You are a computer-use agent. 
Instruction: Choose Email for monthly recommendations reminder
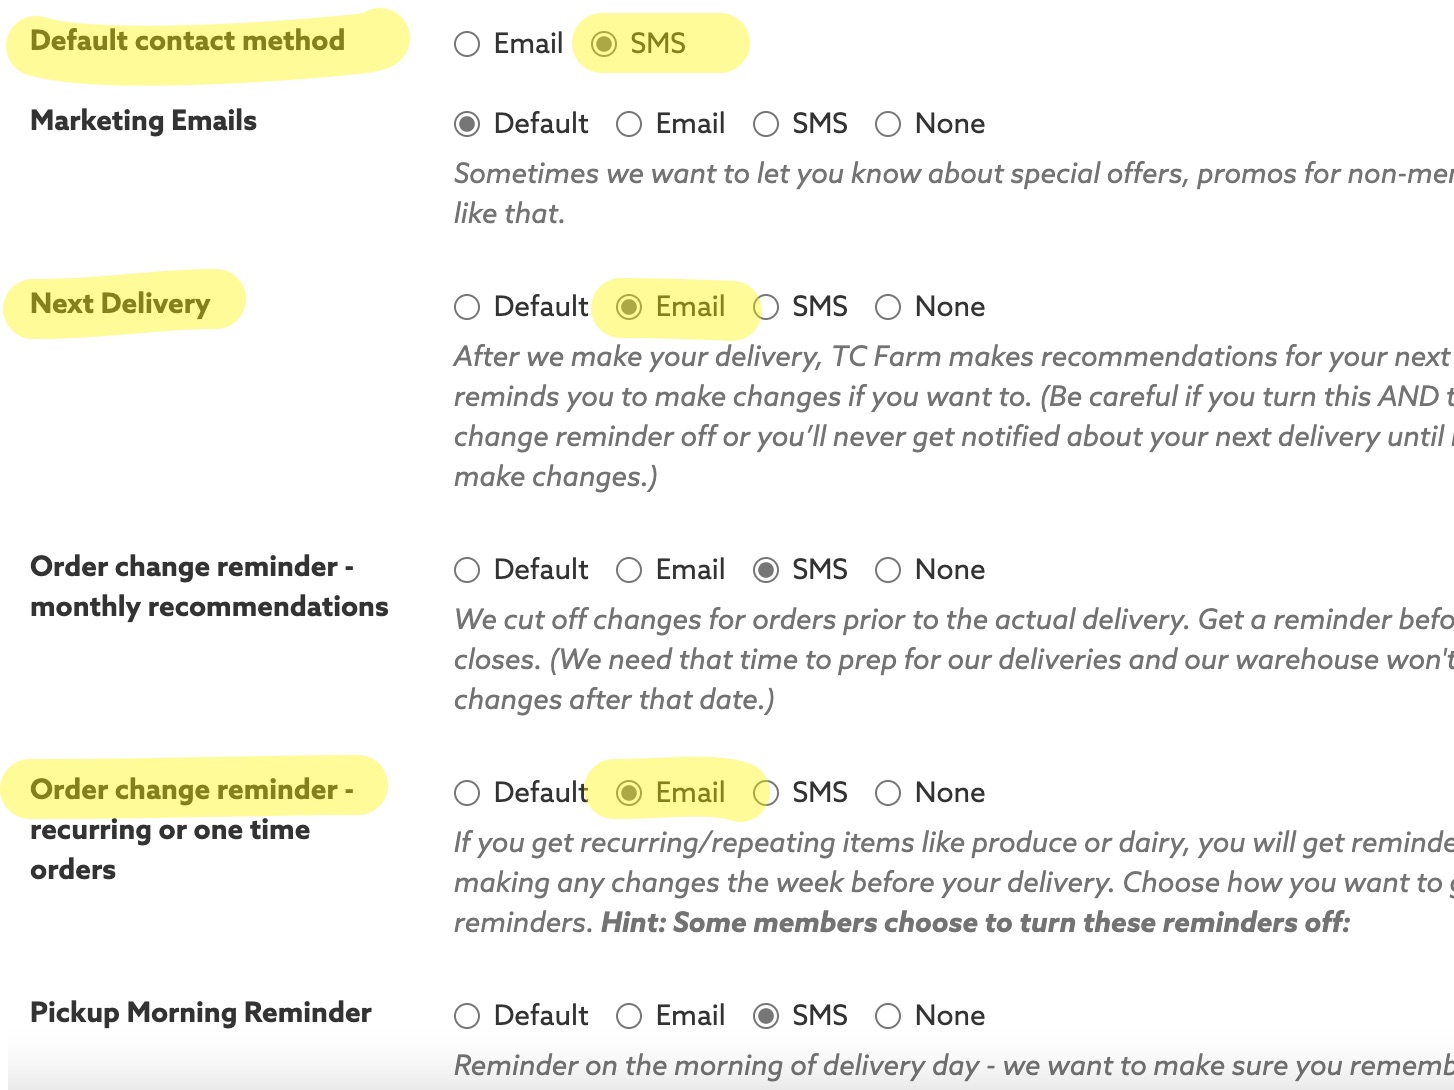629,570
